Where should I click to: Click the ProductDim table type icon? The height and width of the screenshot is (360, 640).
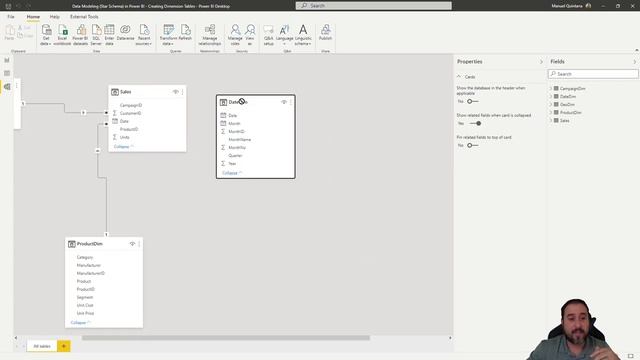click(72, 244)
